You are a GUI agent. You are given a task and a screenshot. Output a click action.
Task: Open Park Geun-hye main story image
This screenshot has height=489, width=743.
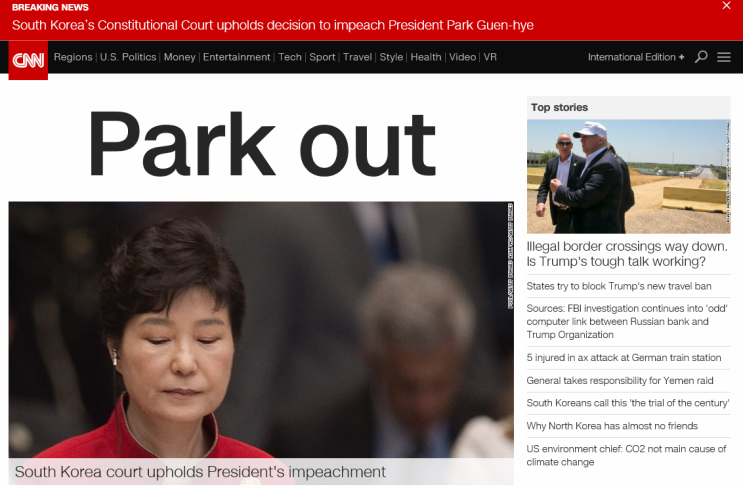pyautogui.click(x=261, y=330)
